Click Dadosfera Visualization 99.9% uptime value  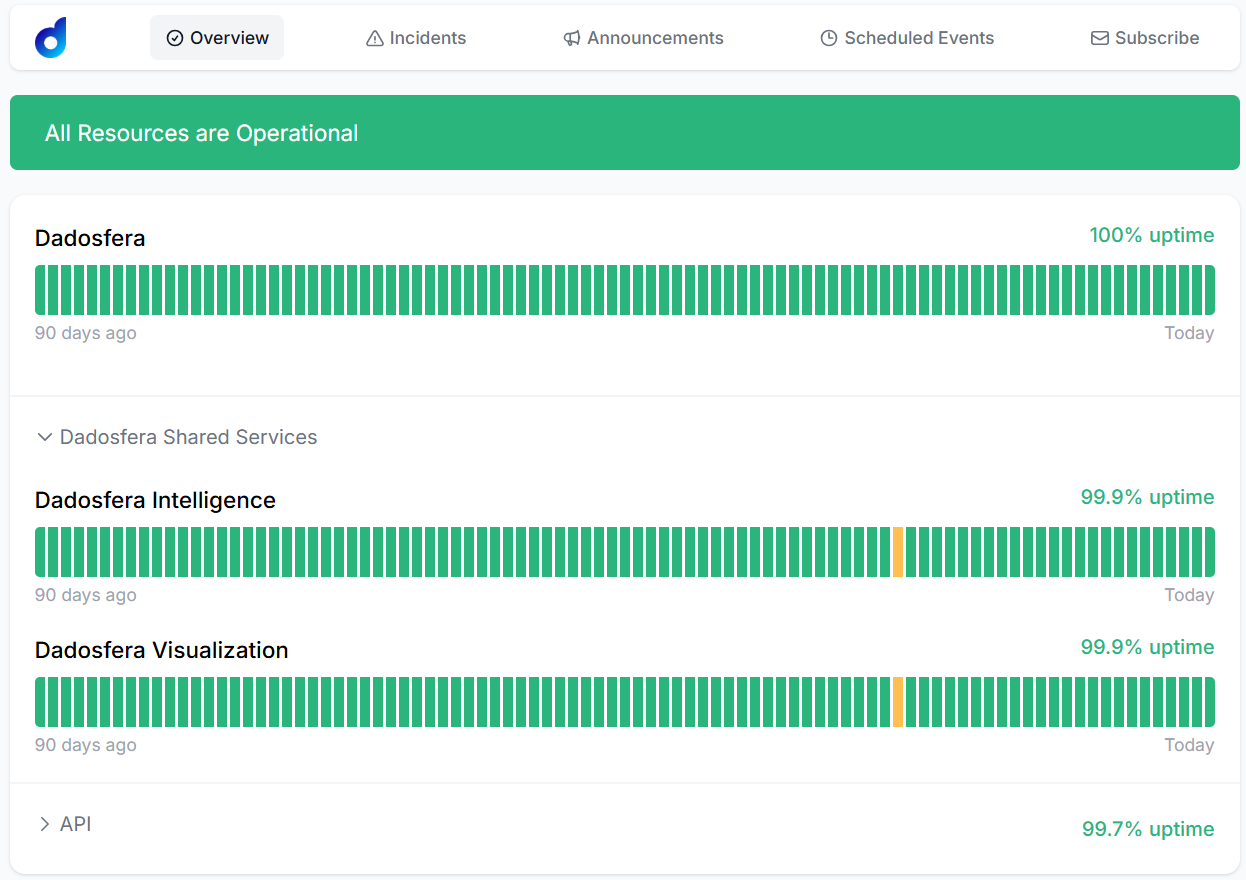click(x=1147, y=647)
